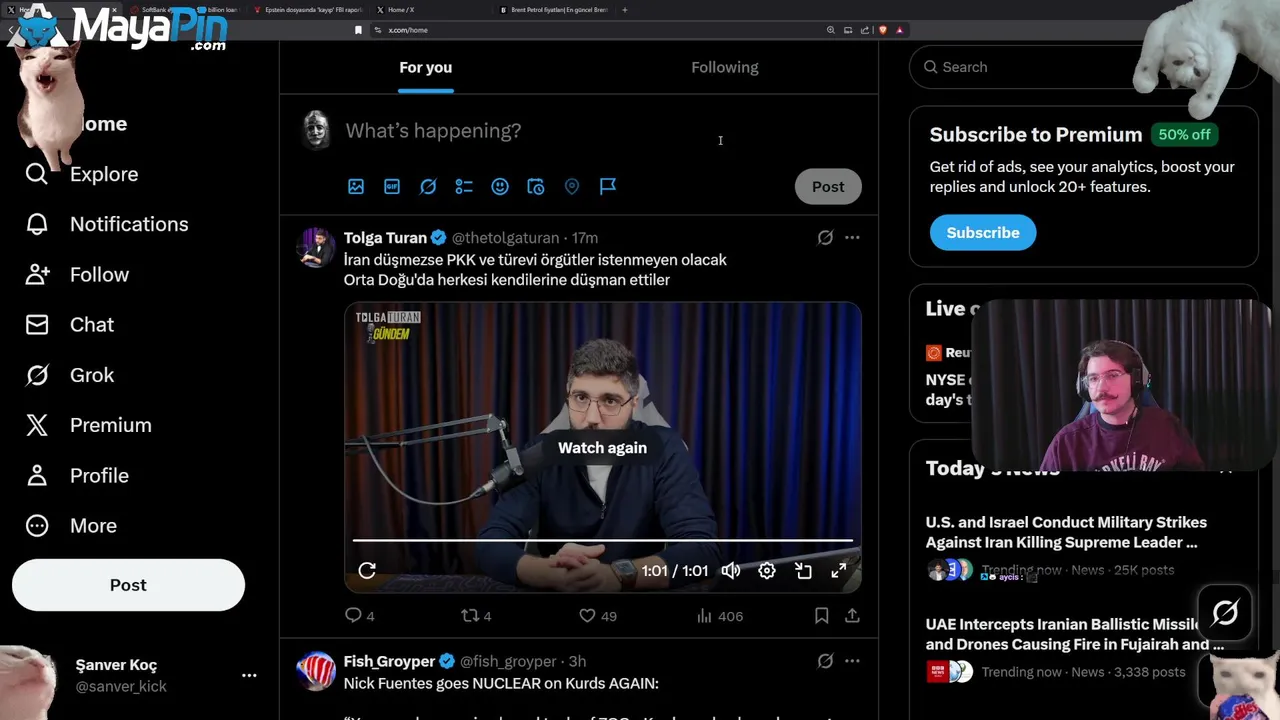Open Notifications bell in sidebar
The image size is (1280, 720).
point(107,224)
